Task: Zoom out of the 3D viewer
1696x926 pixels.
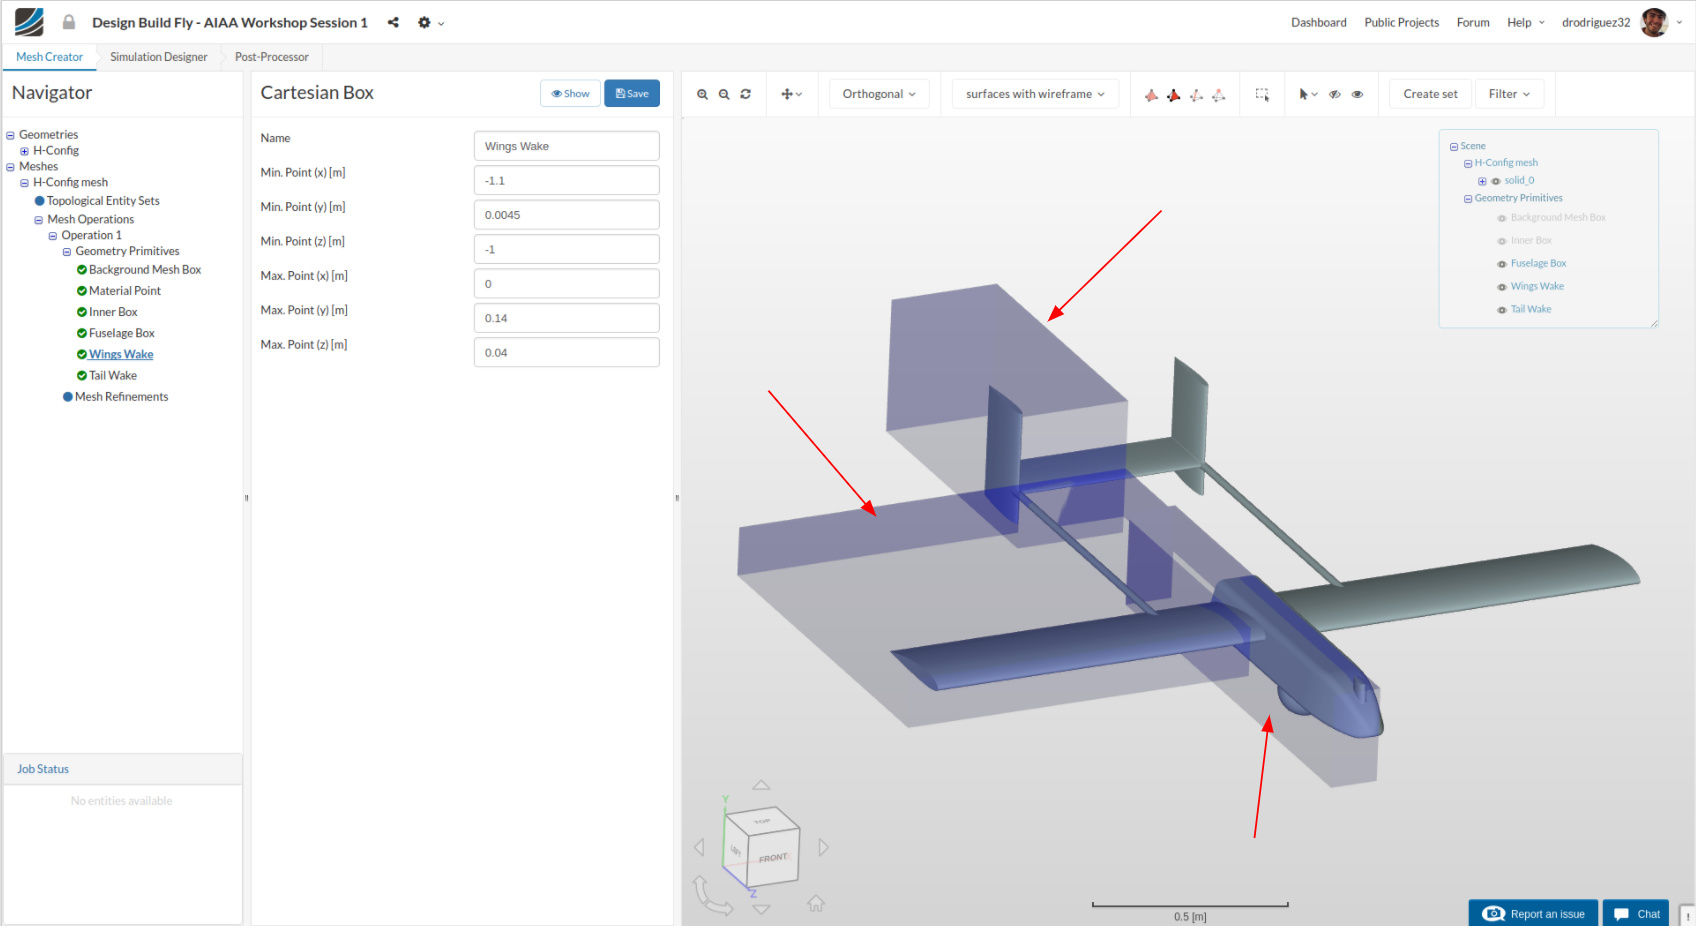Action: 724,94
